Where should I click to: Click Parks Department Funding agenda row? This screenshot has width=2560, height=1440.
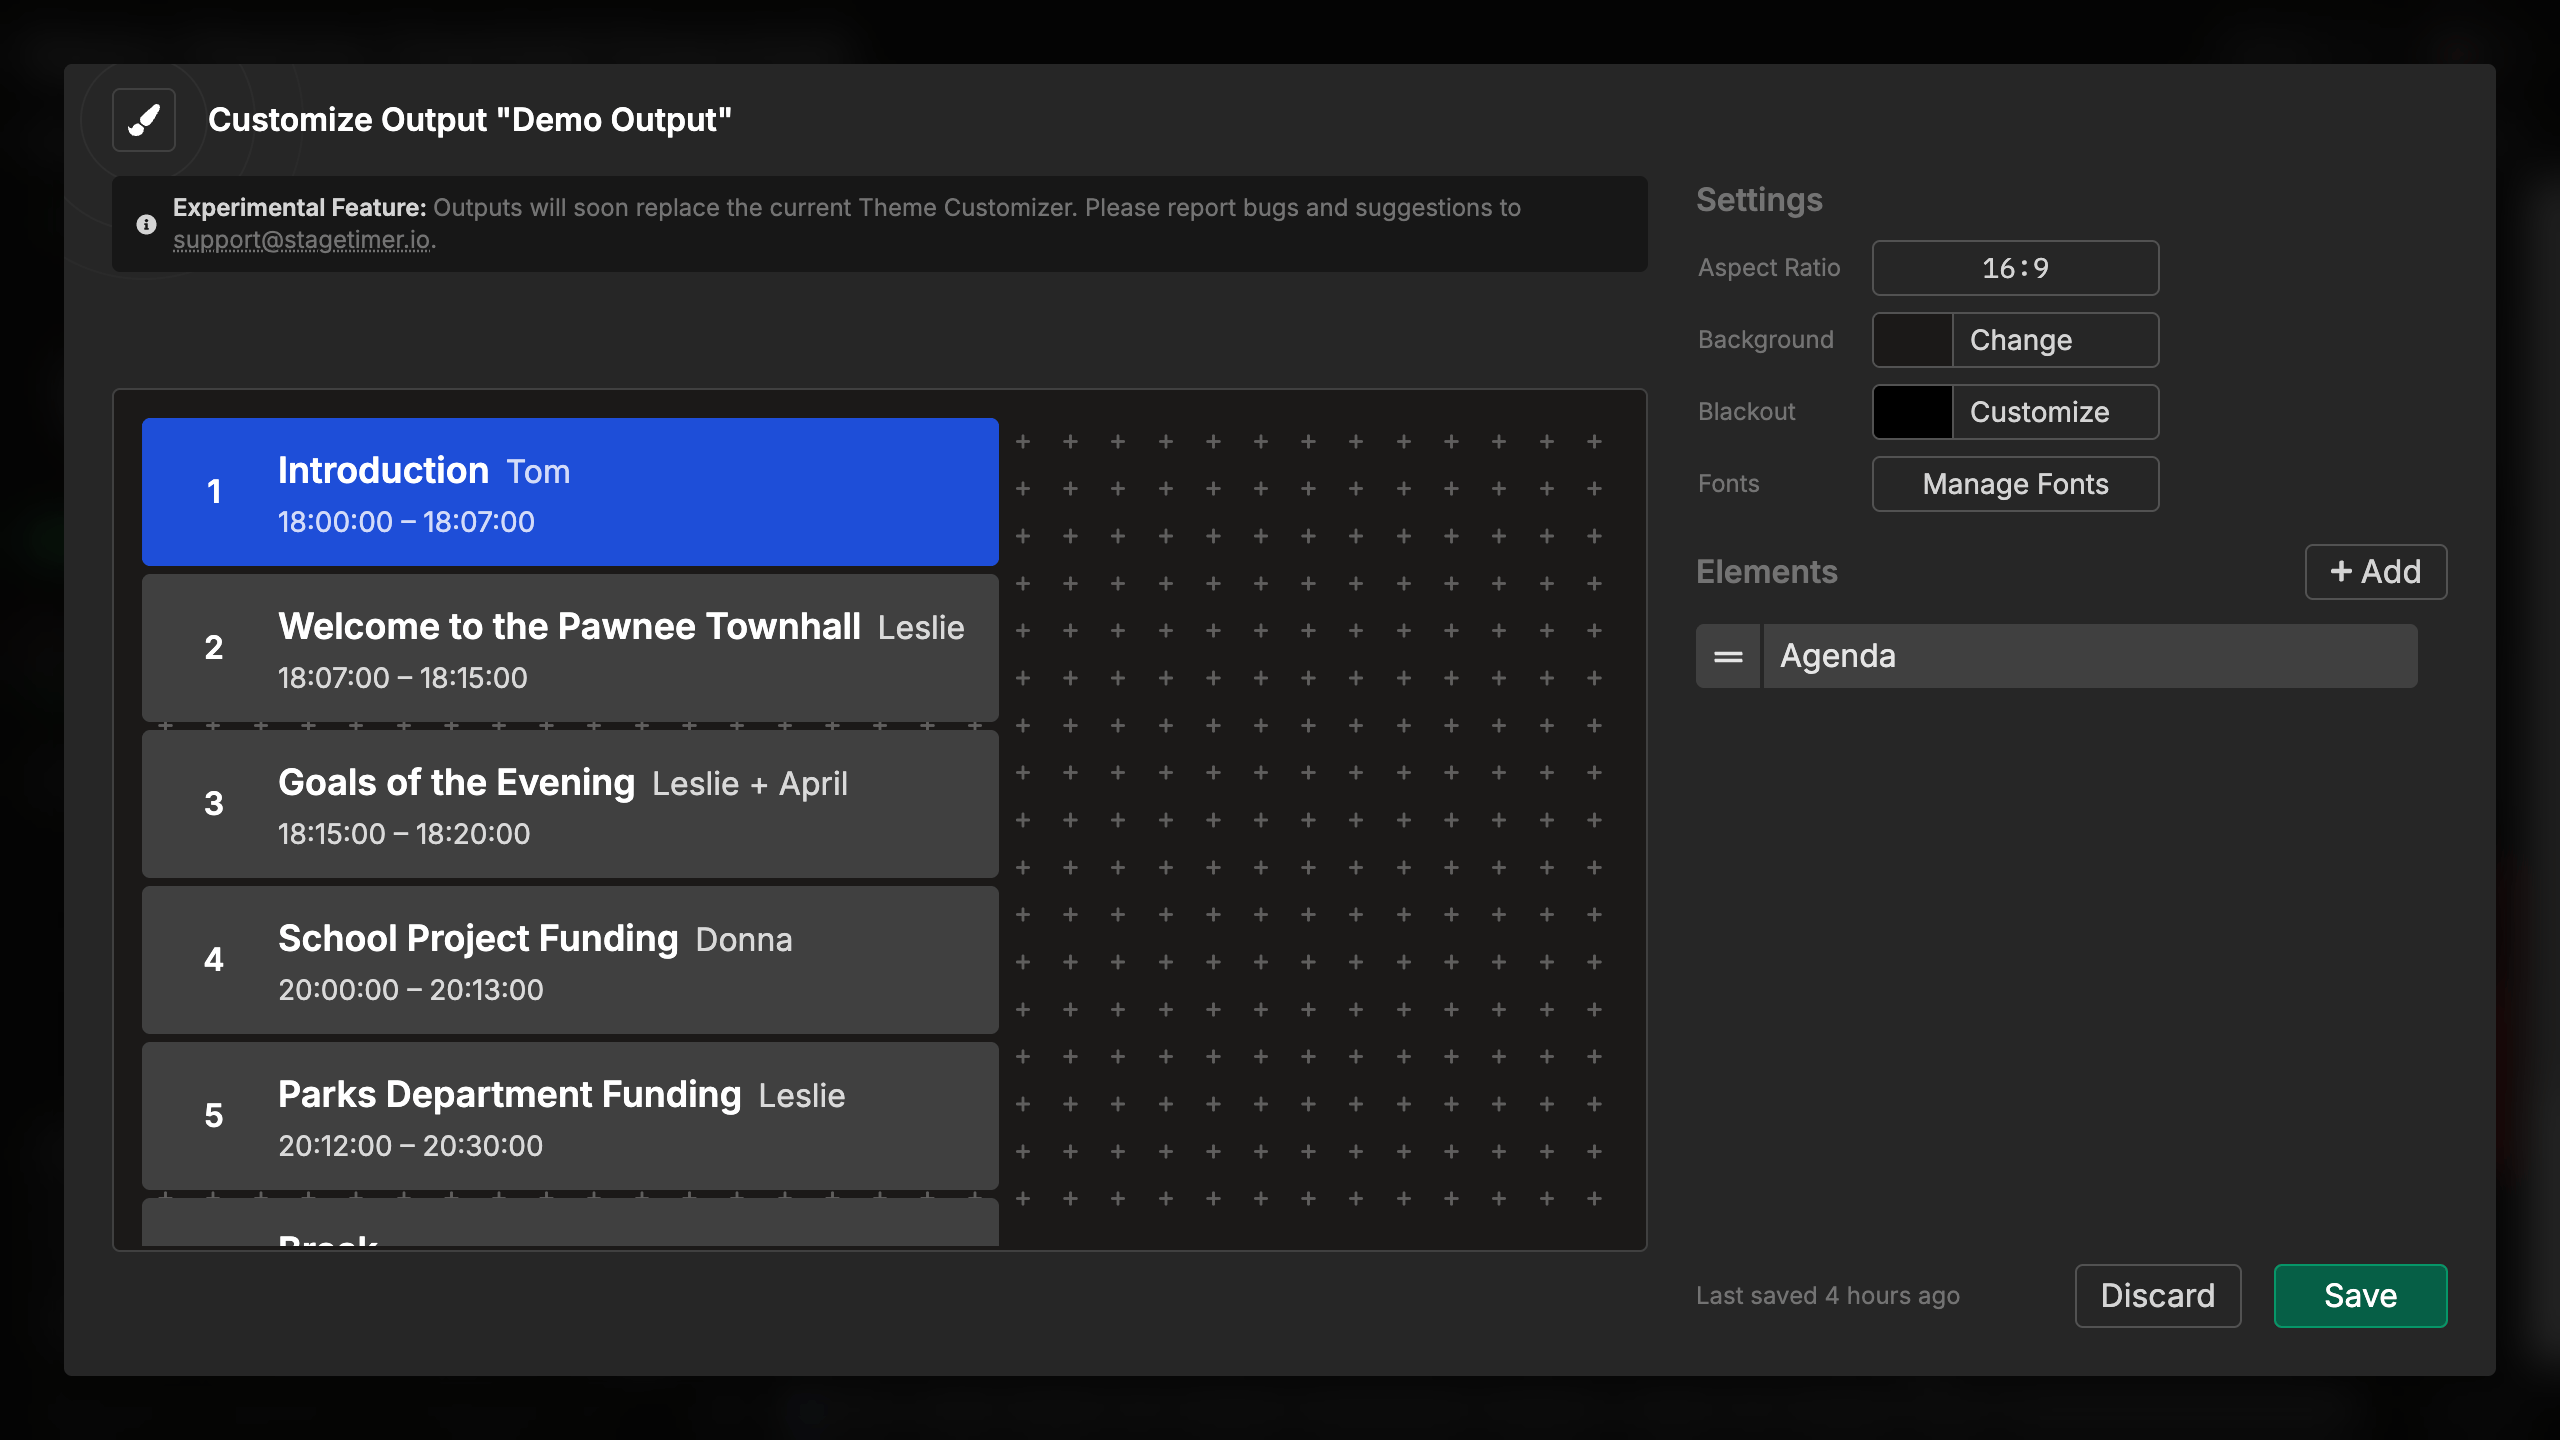(x=570, y=1116)
